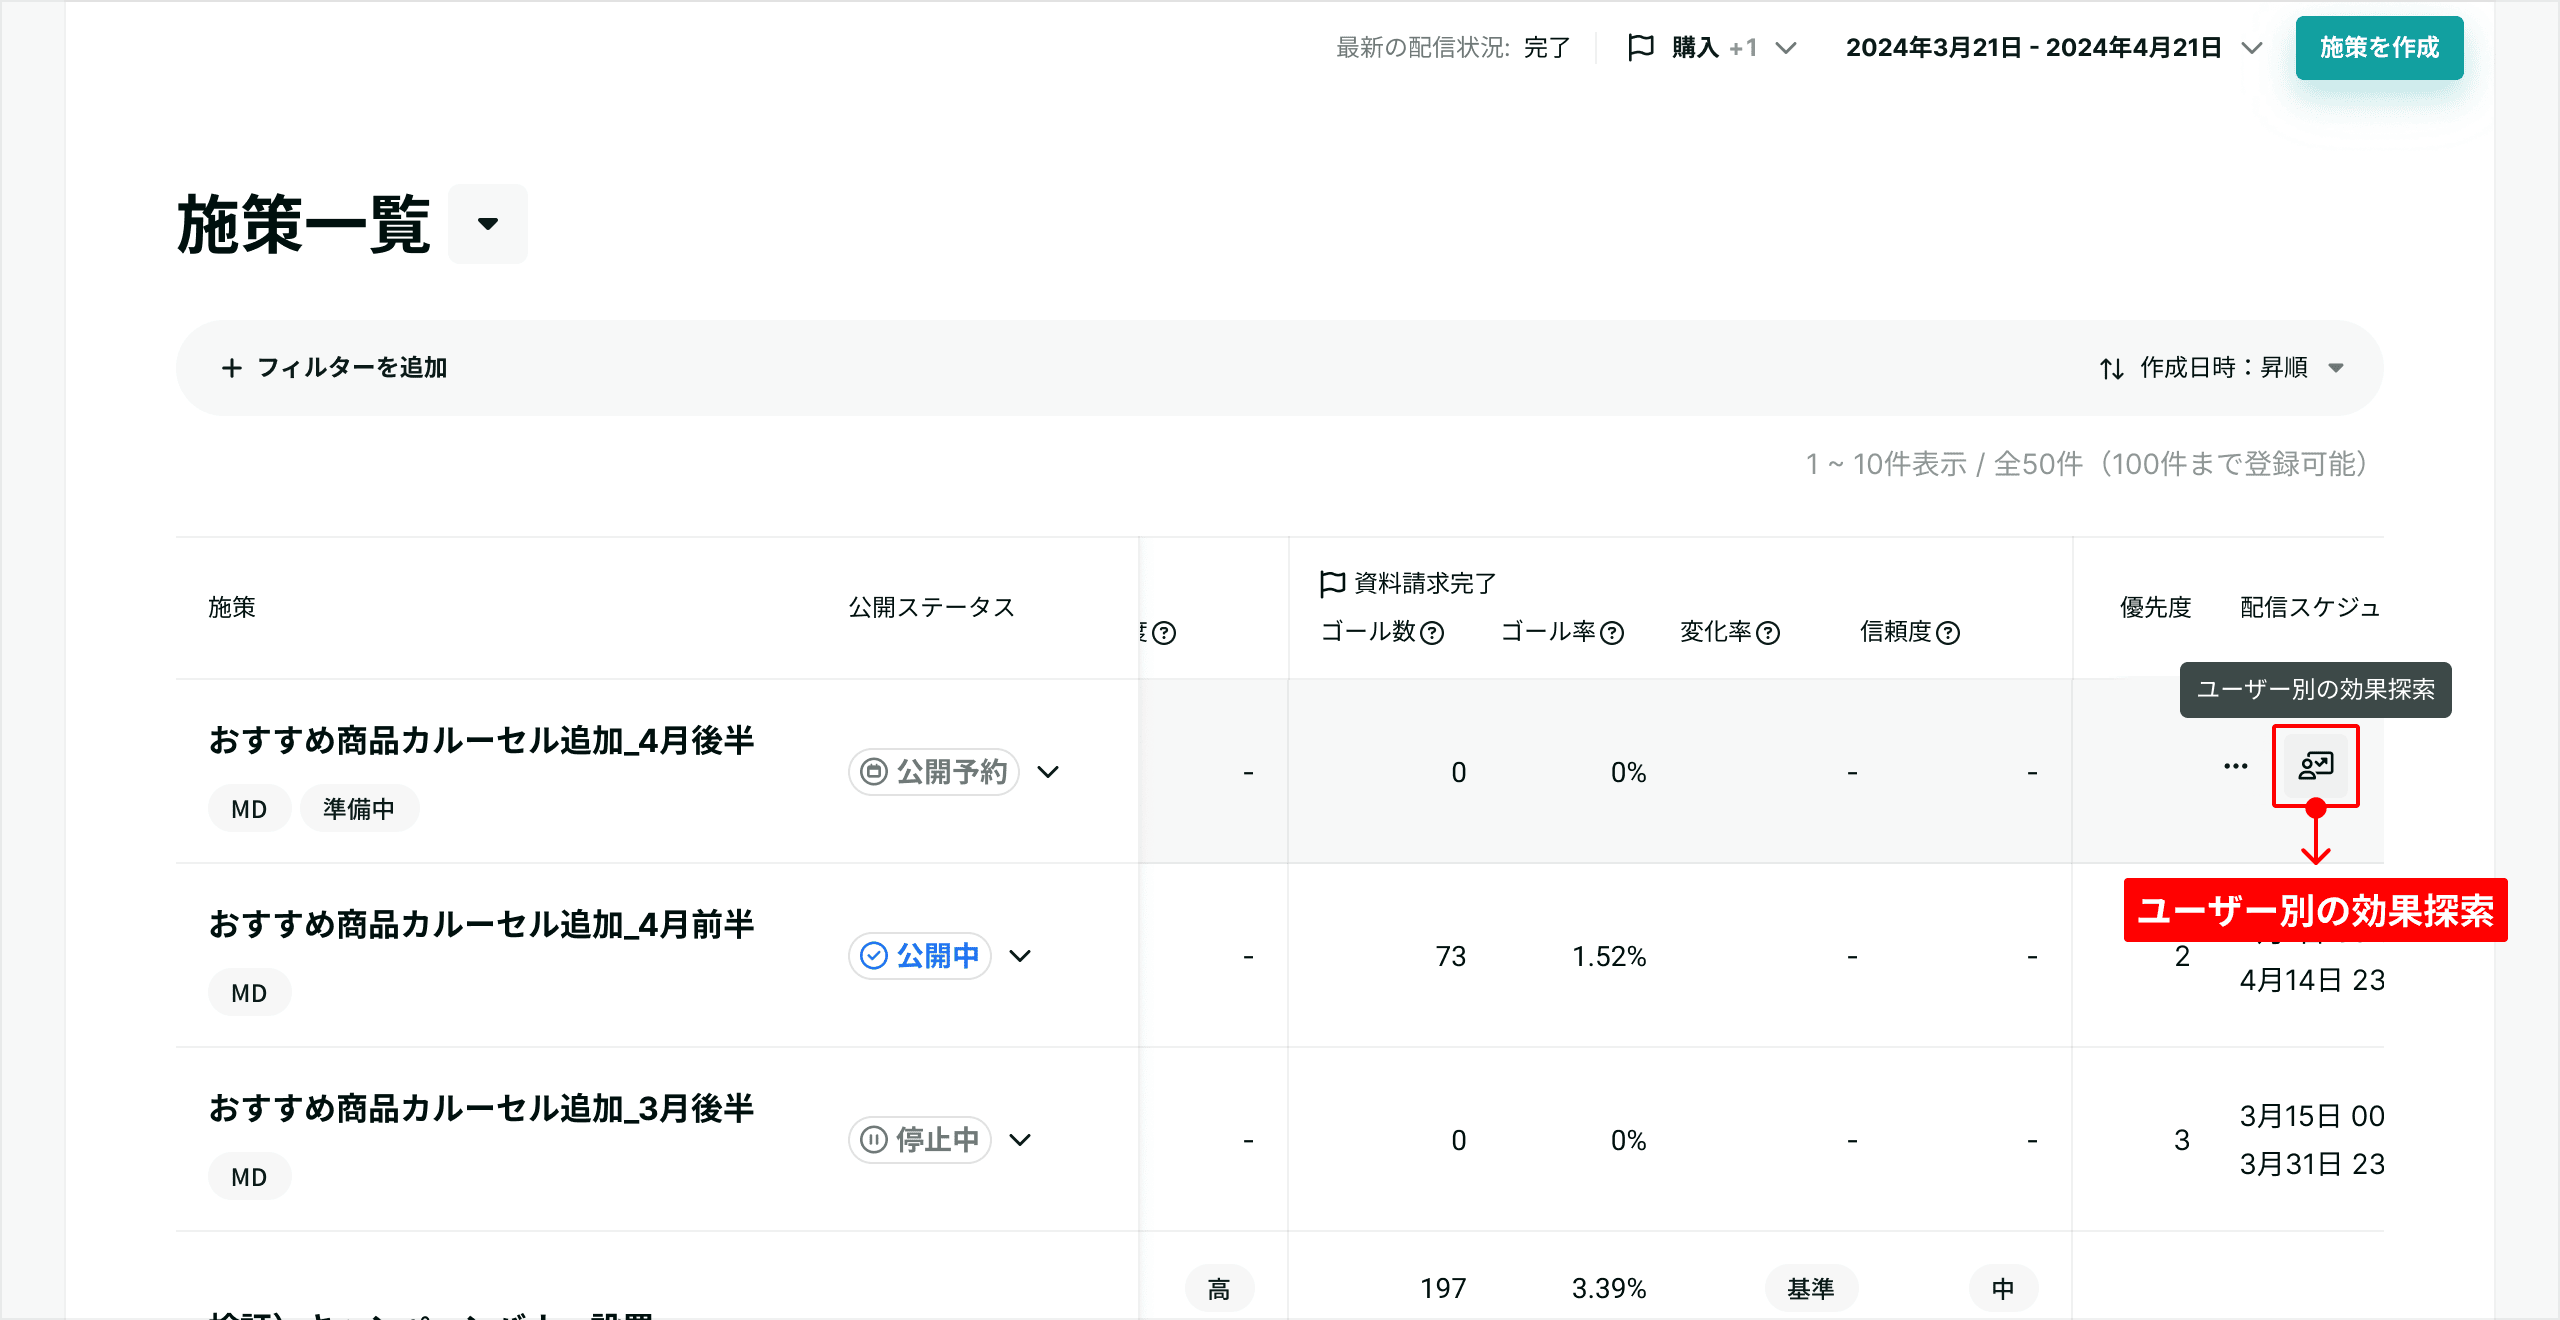This screenshot has height=1320, width=2560.
Task: Click help icon next to ゴール率
Action: pos(1612,633)
